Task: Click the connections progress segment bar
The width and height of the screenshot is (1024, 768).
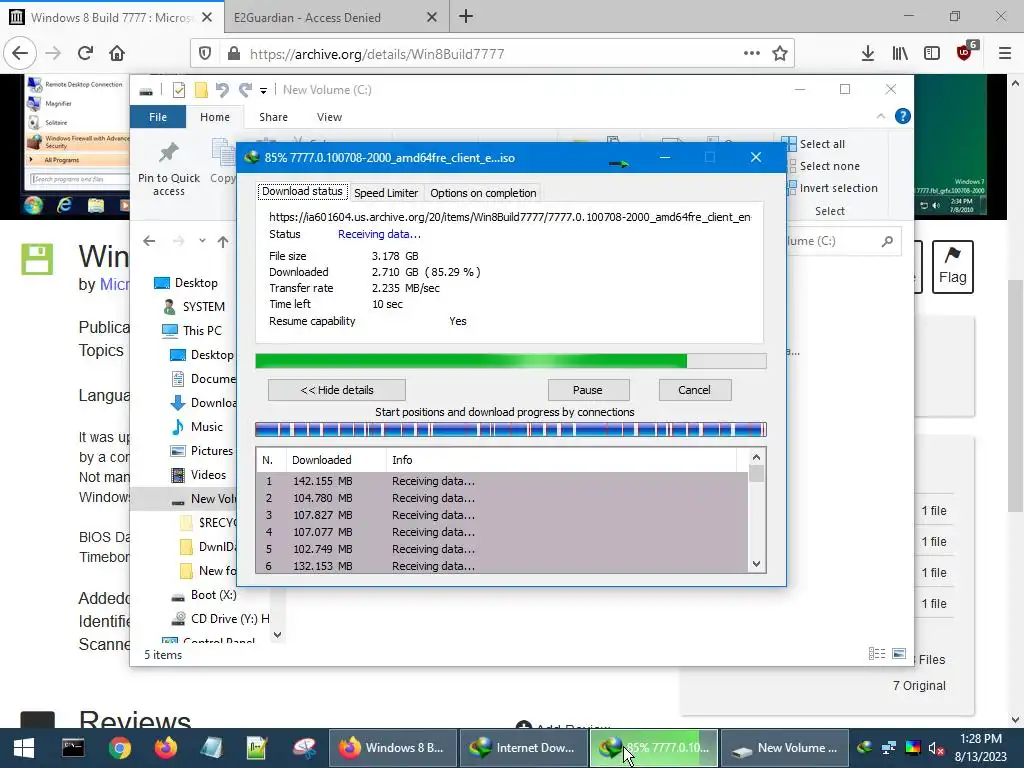Action: coord(511,429)
